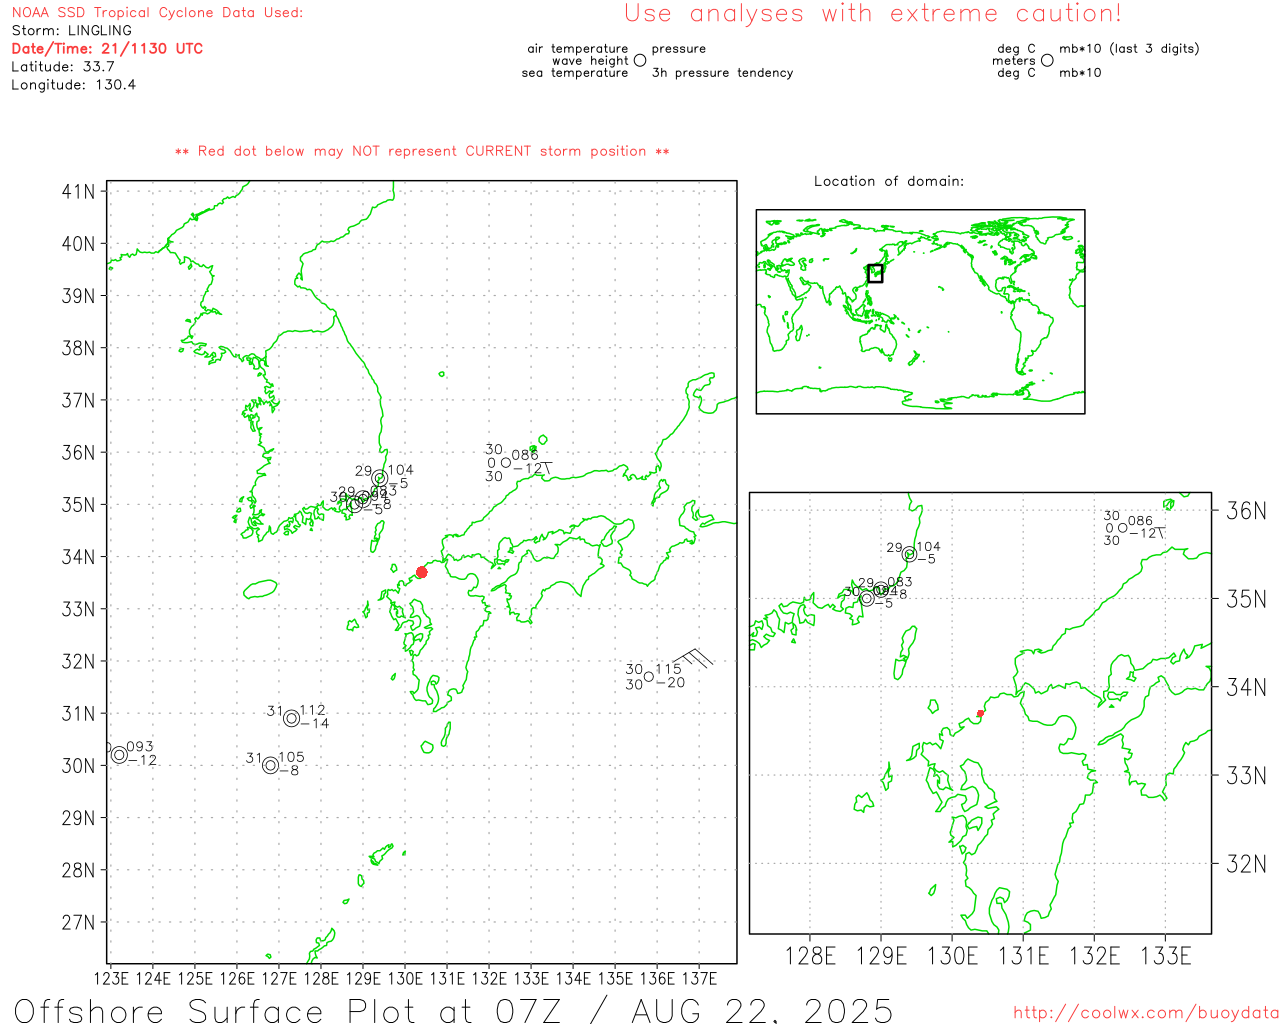
Task: Click buoy station circle with pressure 112
Action: tap(291, 718)
